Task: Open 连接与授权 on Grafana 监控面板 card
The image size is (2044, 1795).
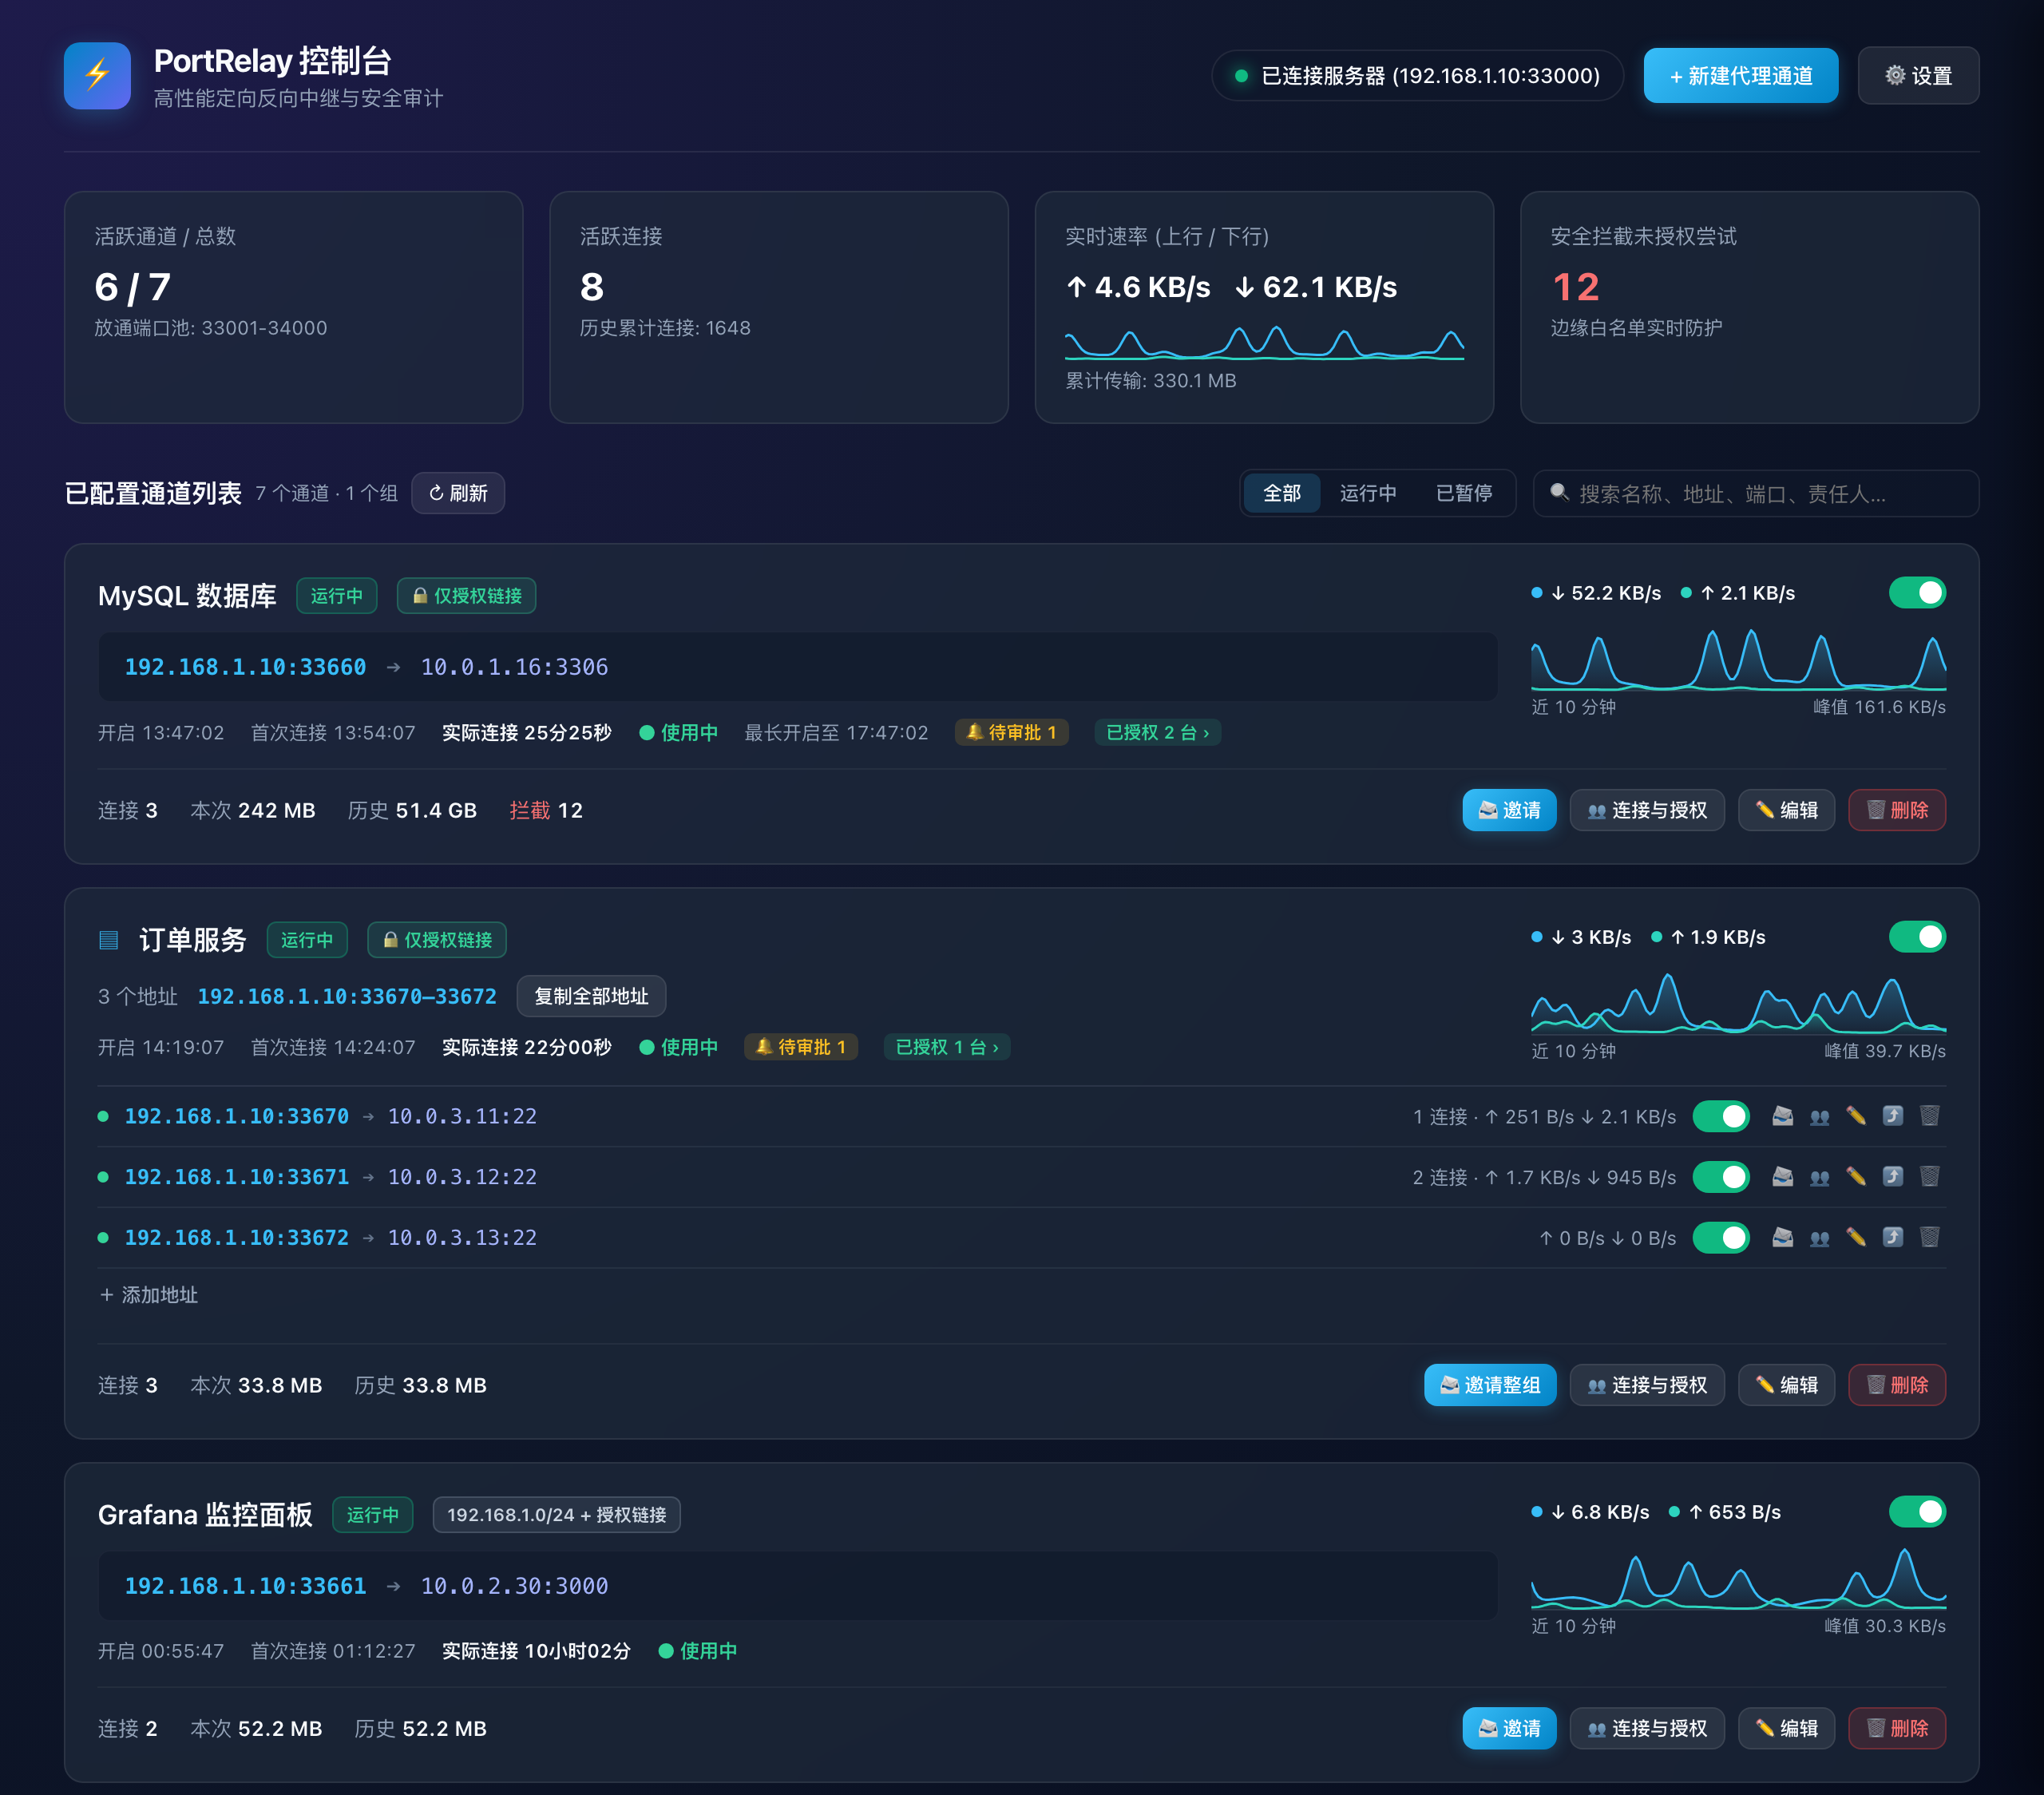Action: tap(1647, 1728)
